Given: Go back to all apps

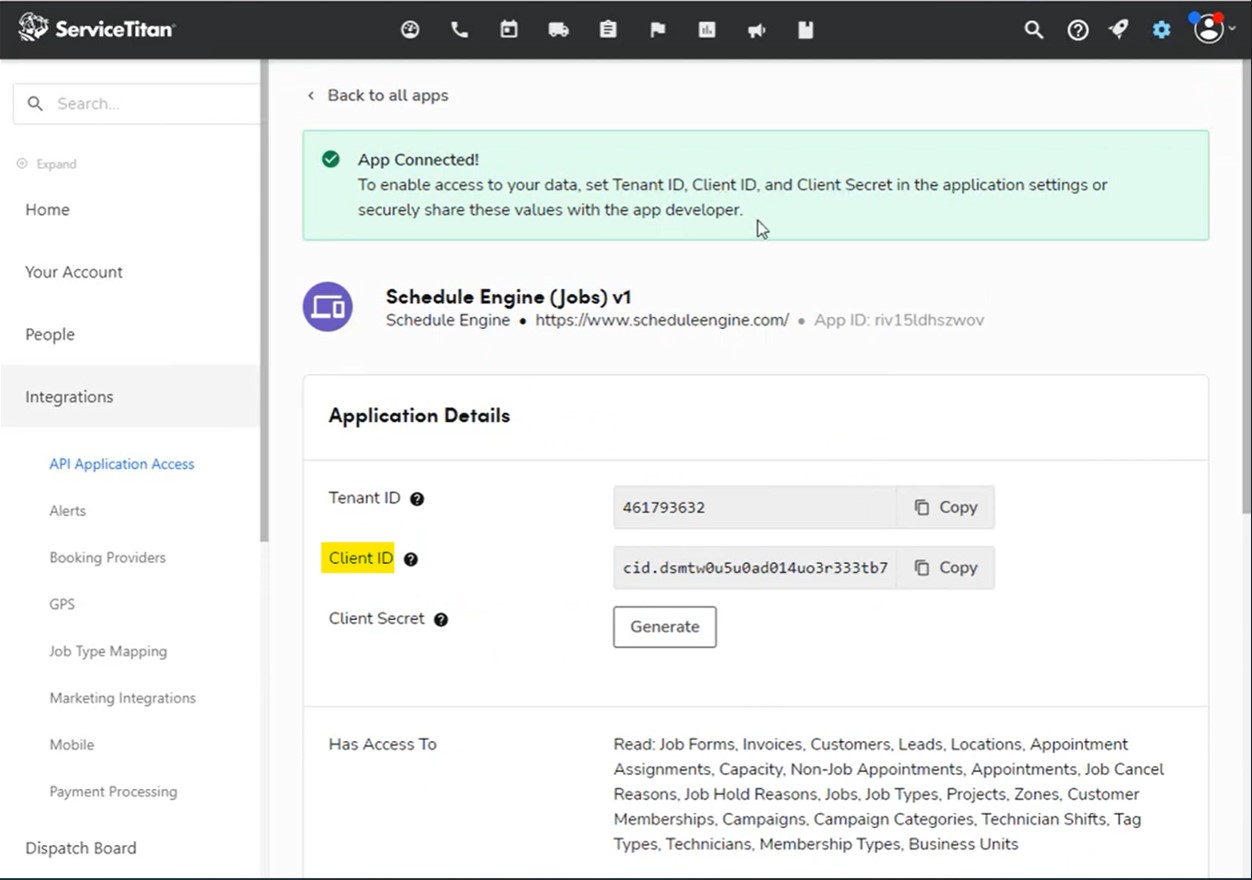Looking at the screenshot, I should pos(378,95).
